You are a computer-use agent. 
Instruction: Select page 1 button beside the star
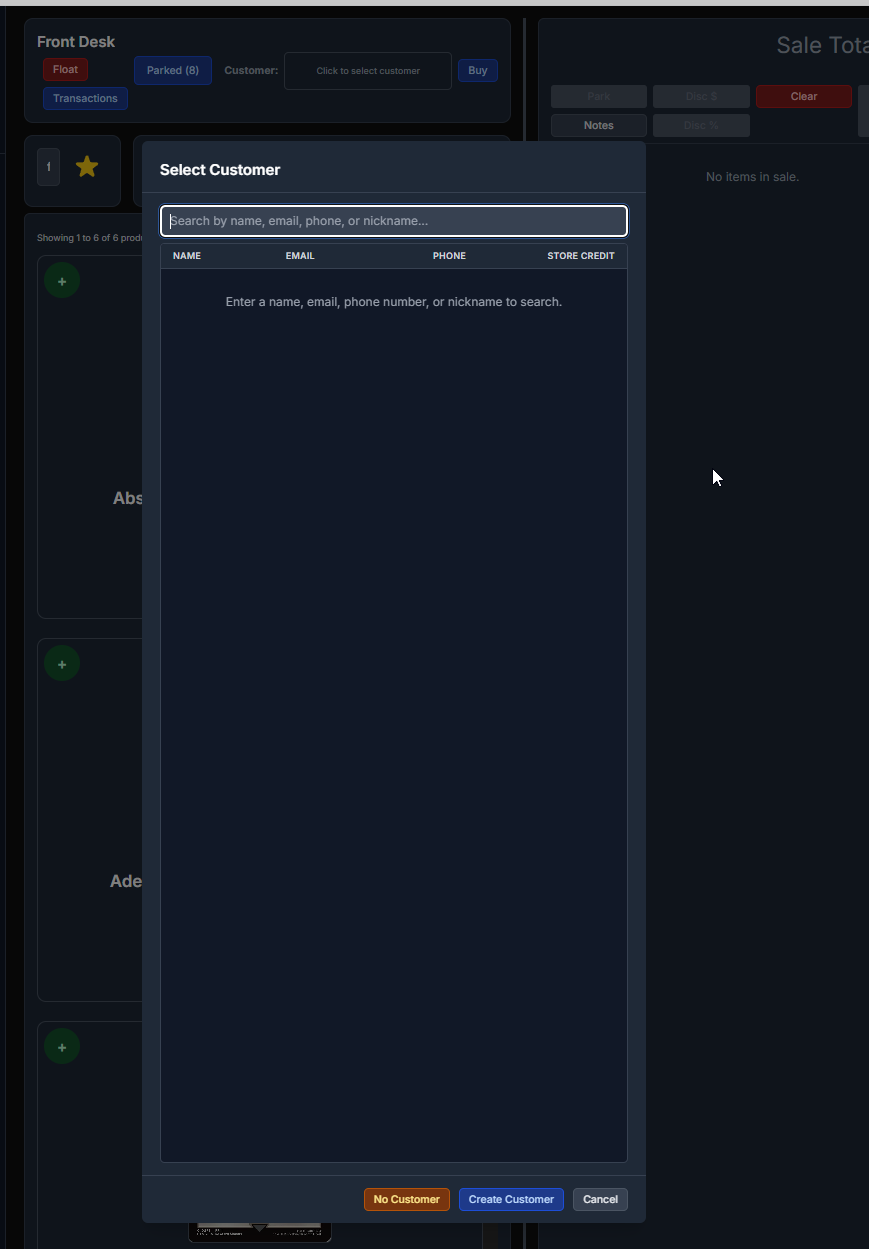pos(48,167)
